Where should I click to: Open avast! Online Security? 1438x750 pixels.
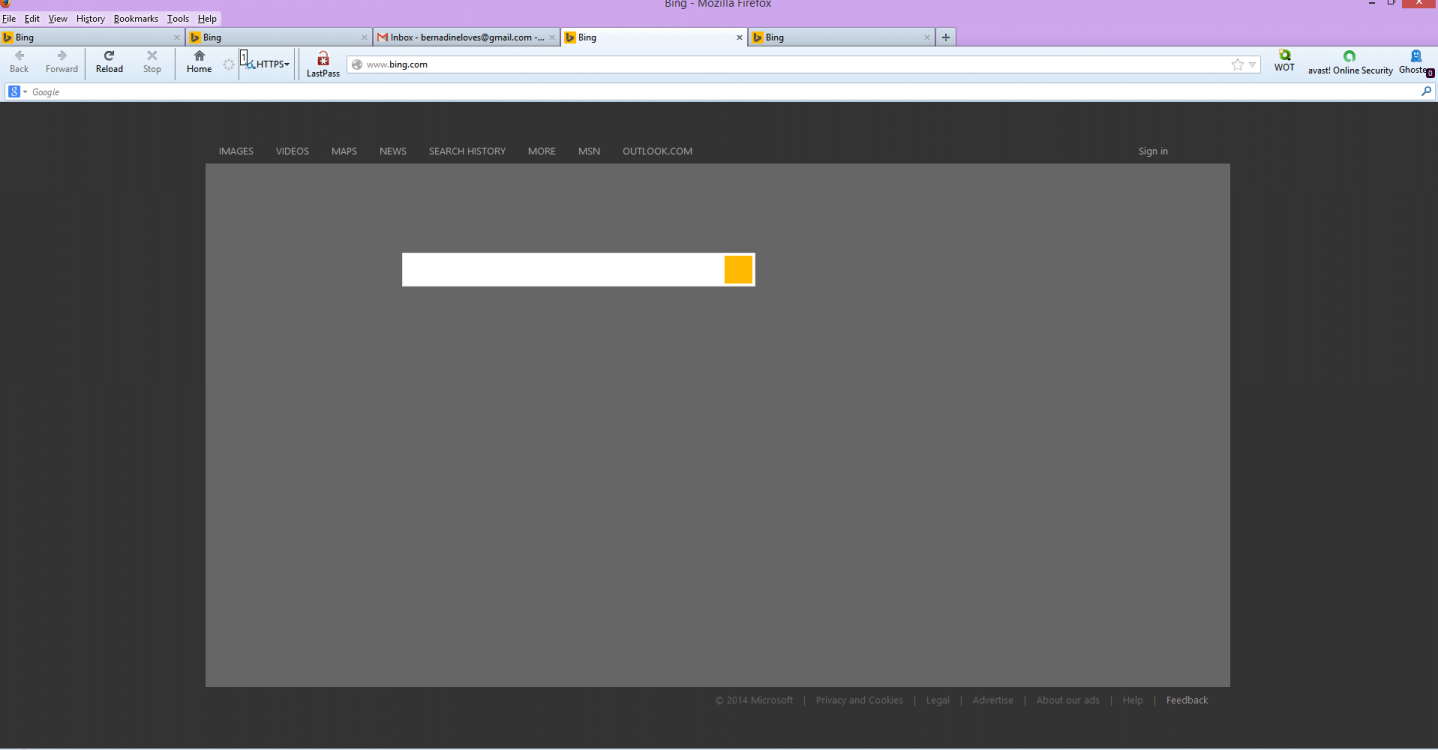coord(1350,63)
